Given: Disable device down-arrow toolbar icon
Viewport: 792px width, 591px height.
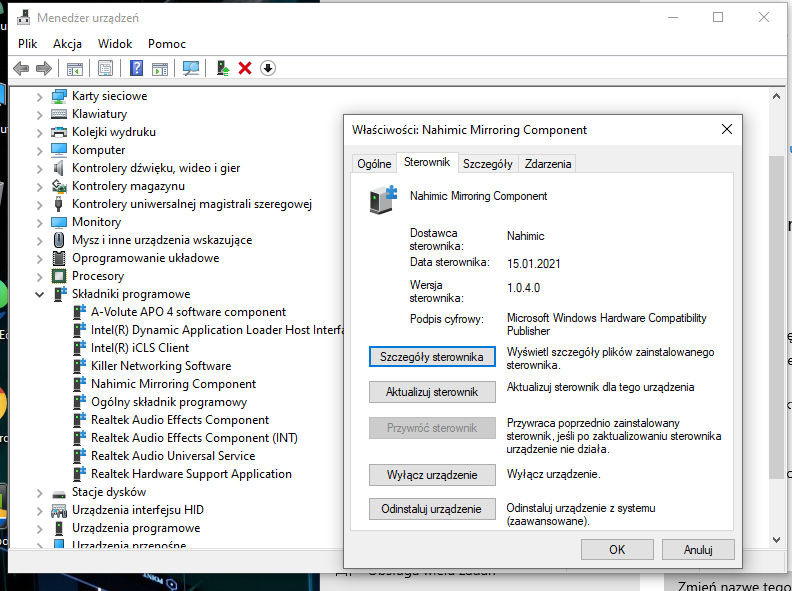Looking at the screenshot, I should point(268,68).
